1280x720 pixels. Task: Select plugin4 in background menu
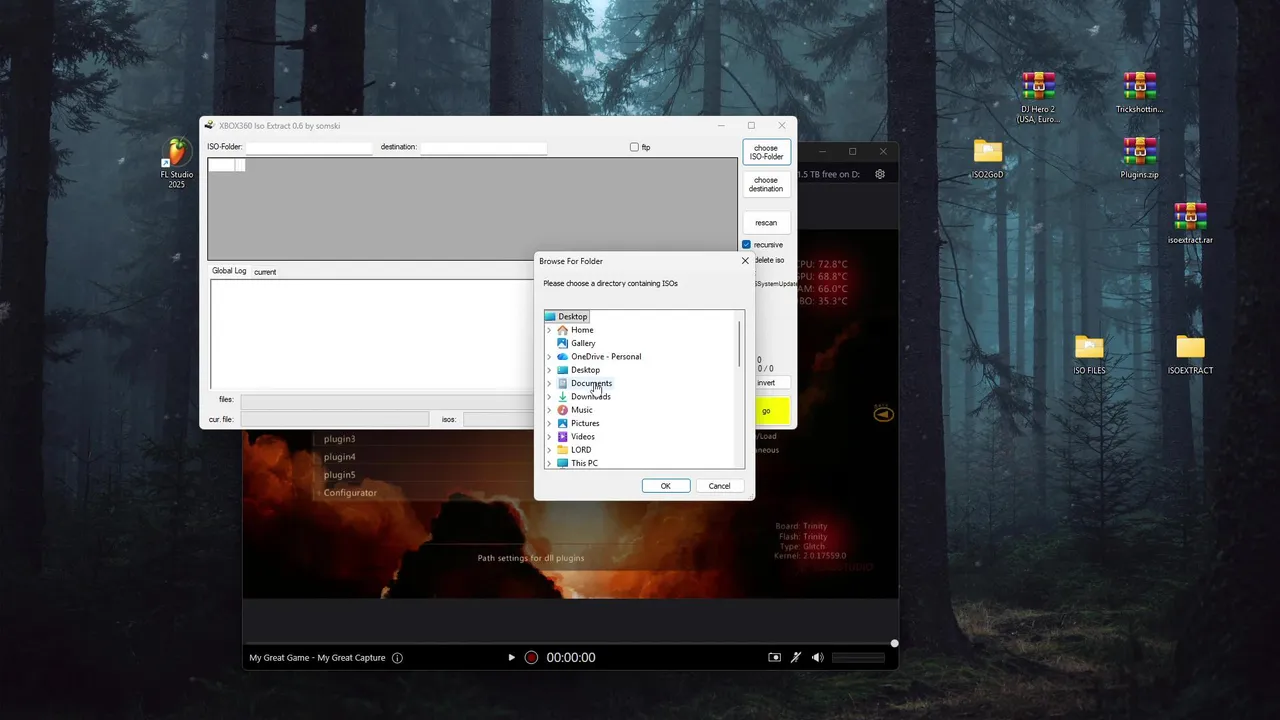pos(339,457)
